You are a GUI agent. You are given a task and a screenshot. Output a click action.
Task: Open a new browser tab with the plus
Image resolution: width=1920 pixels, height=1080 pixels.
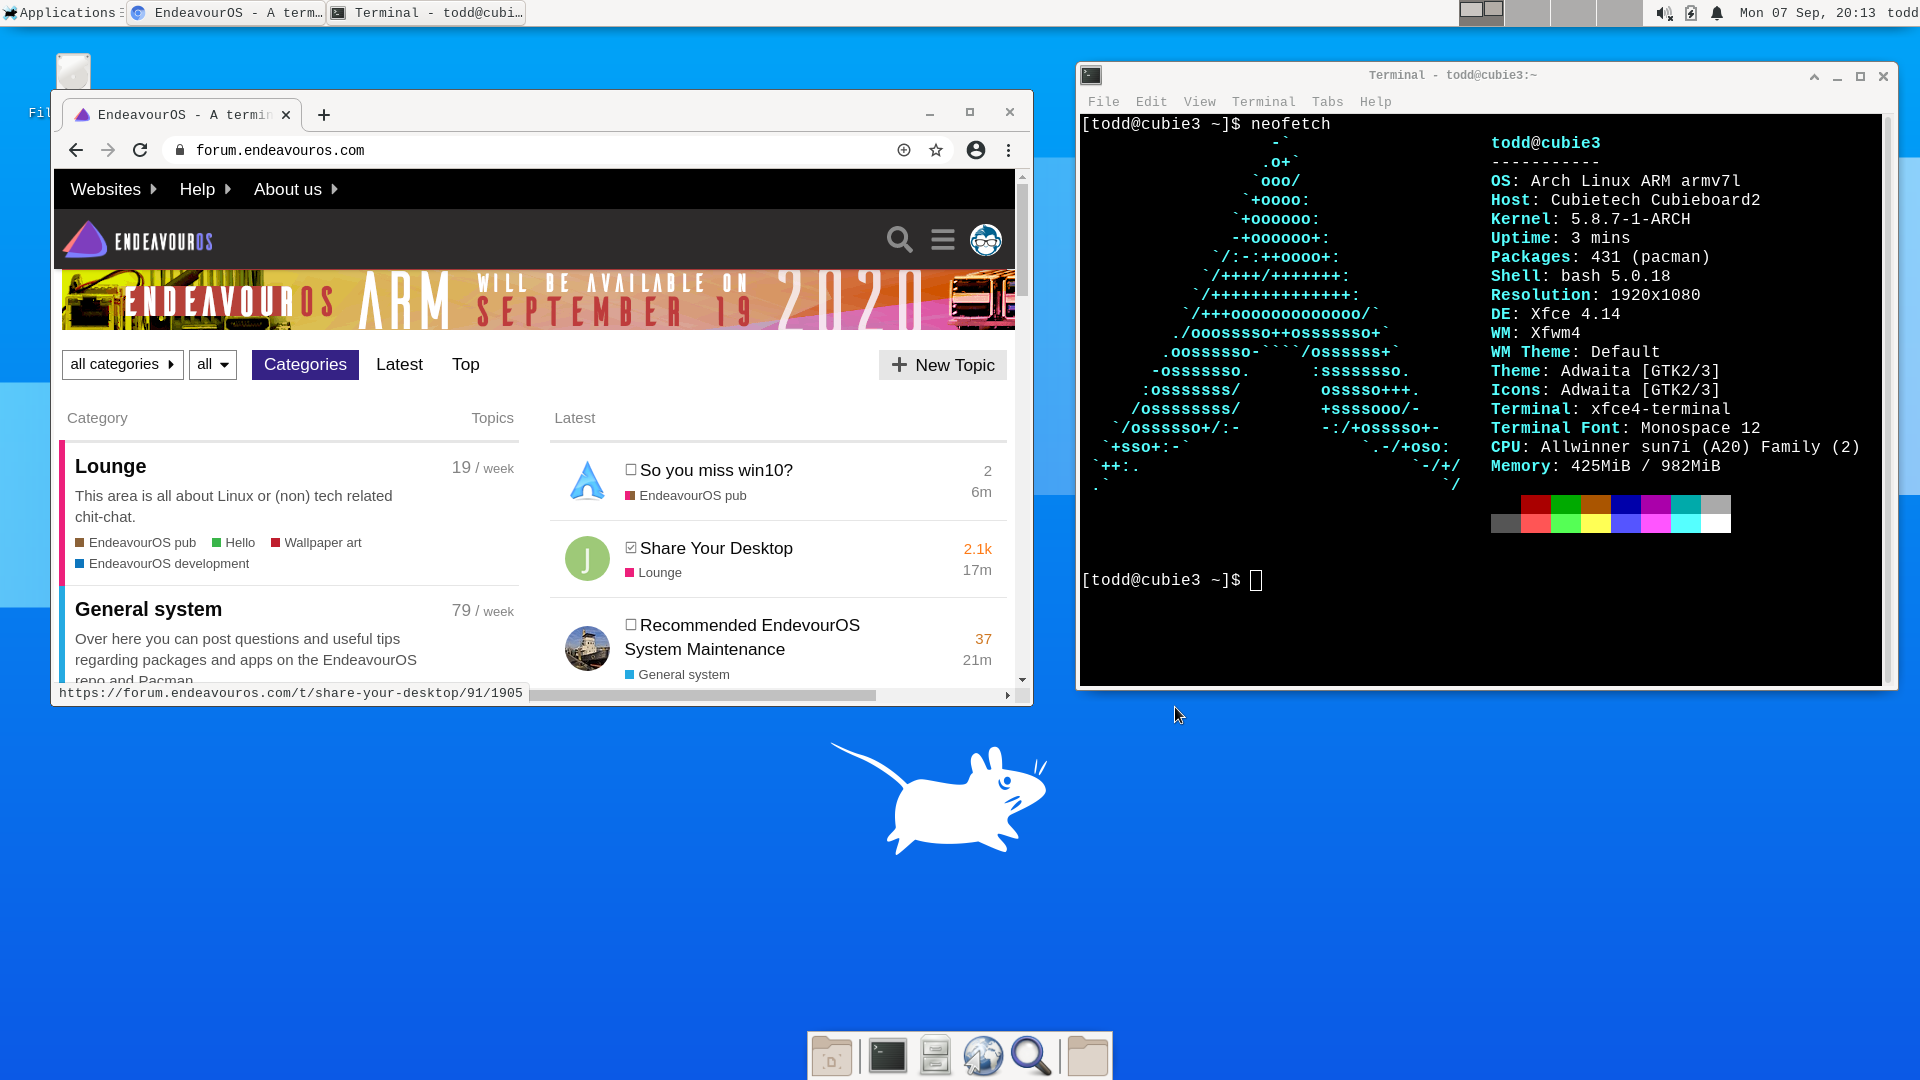tap(324, 115)
